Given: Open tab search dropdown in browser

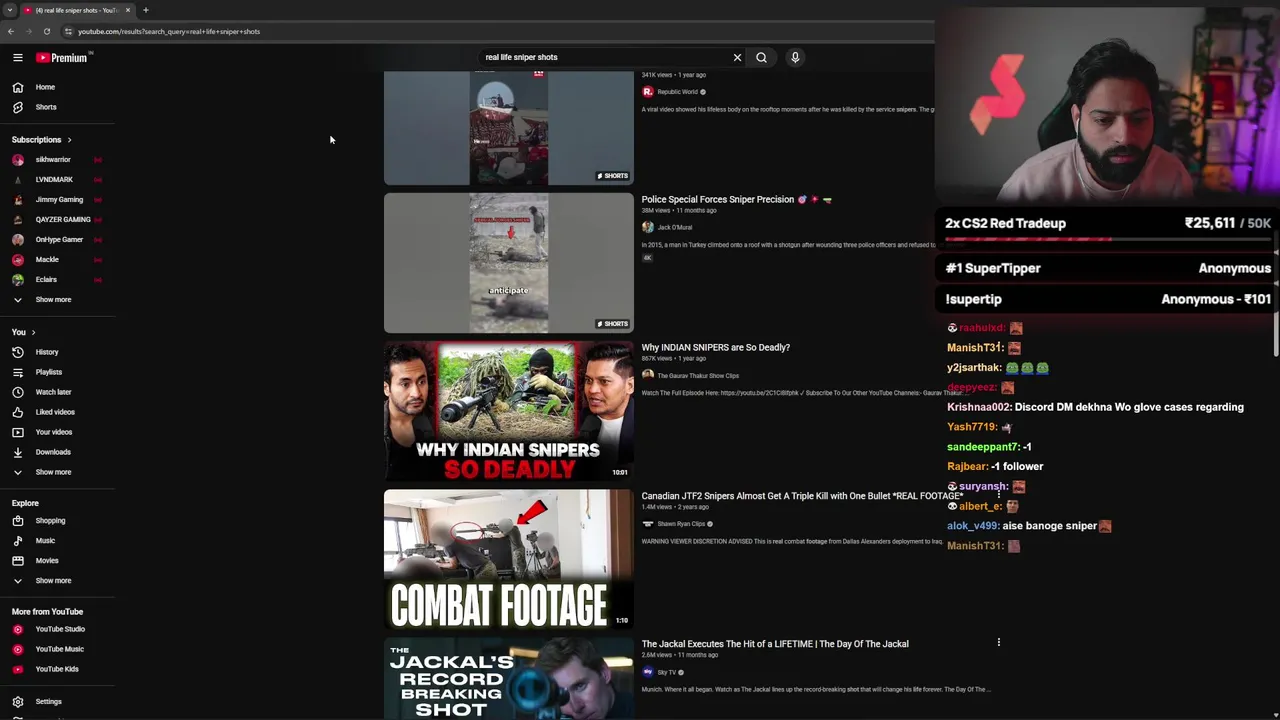Looking at the screenshot, I should [10, 10].
